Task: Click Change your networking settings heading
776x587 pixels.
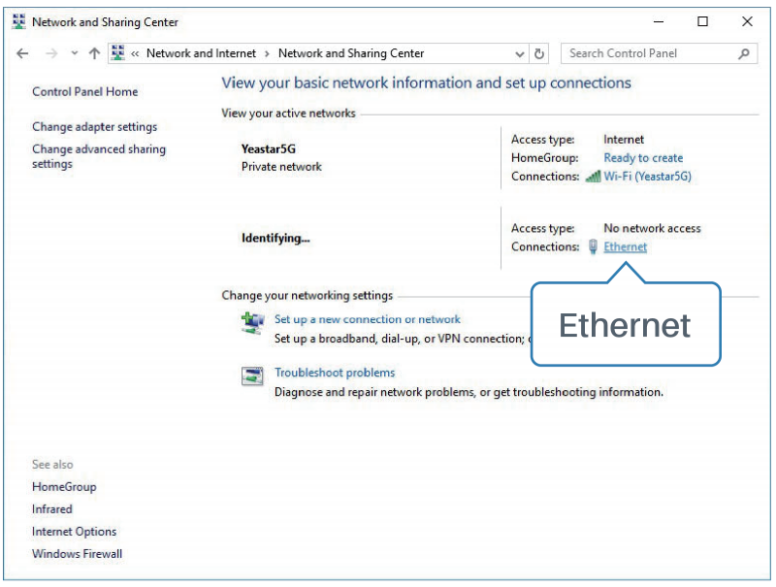Action: [x=307, y=295]
